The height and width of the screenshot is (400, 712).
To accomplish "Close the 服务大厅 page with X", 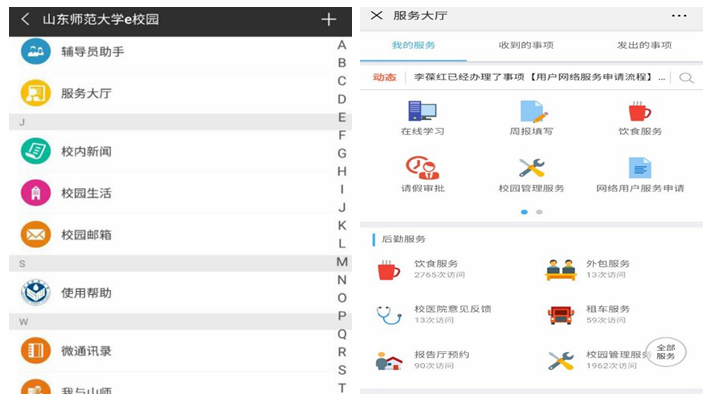I will pyautogui.click(x=376, y=15).
